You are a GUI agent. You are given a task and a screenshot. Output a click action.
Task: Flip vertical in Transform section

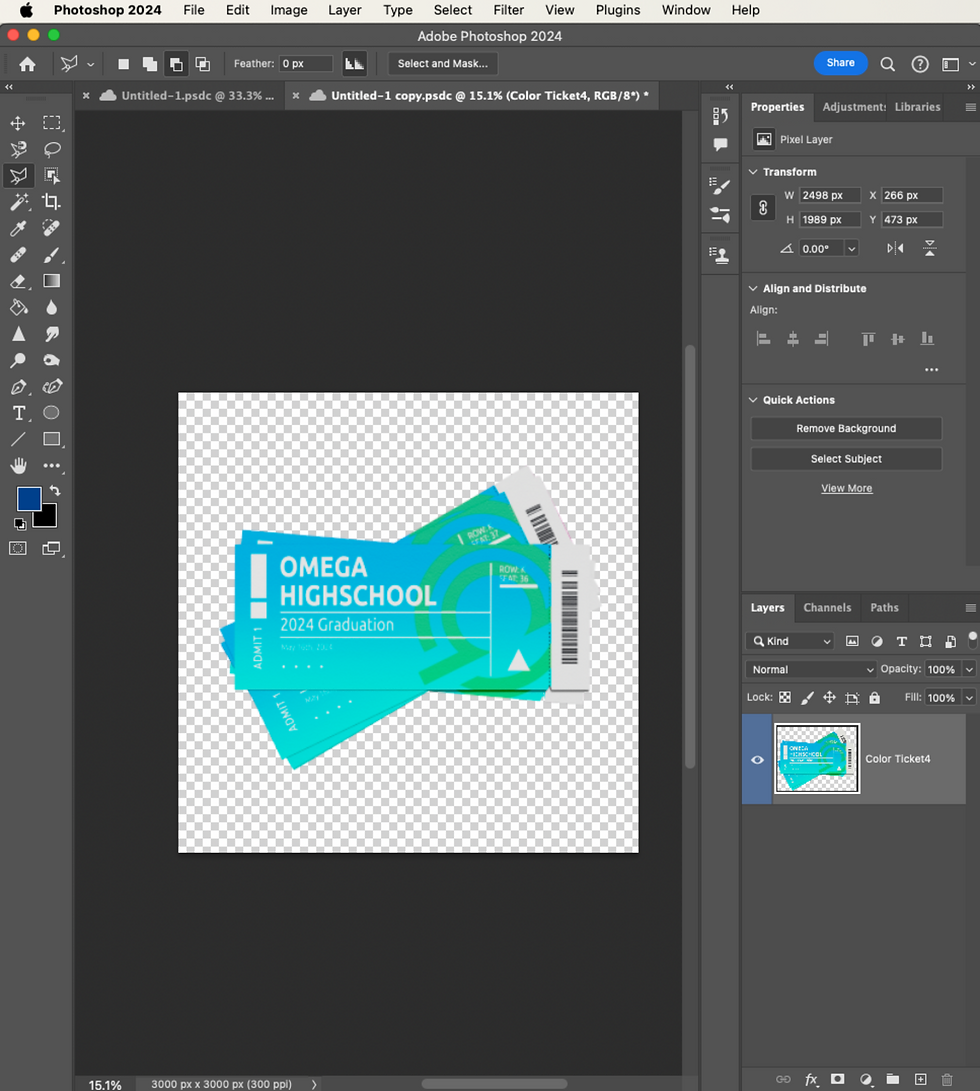tap(930, 248)
